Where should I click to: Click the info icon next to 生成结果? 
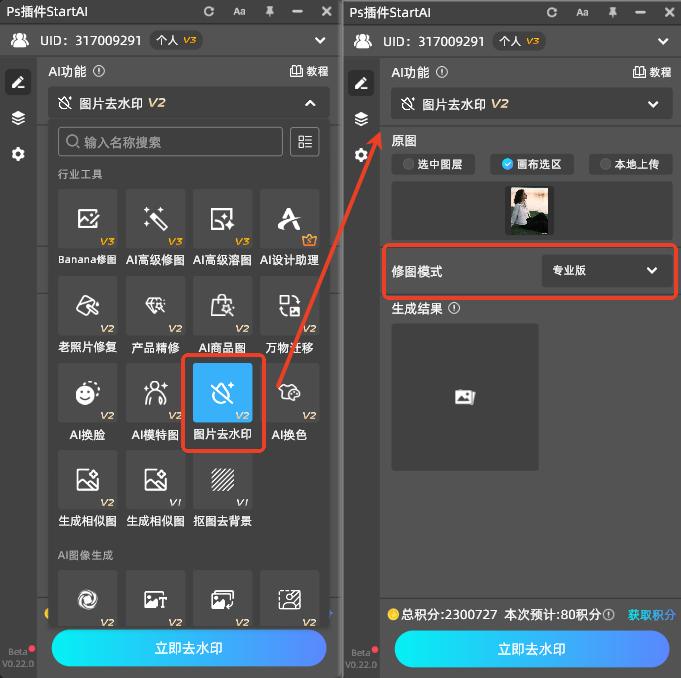click(454, 308)
